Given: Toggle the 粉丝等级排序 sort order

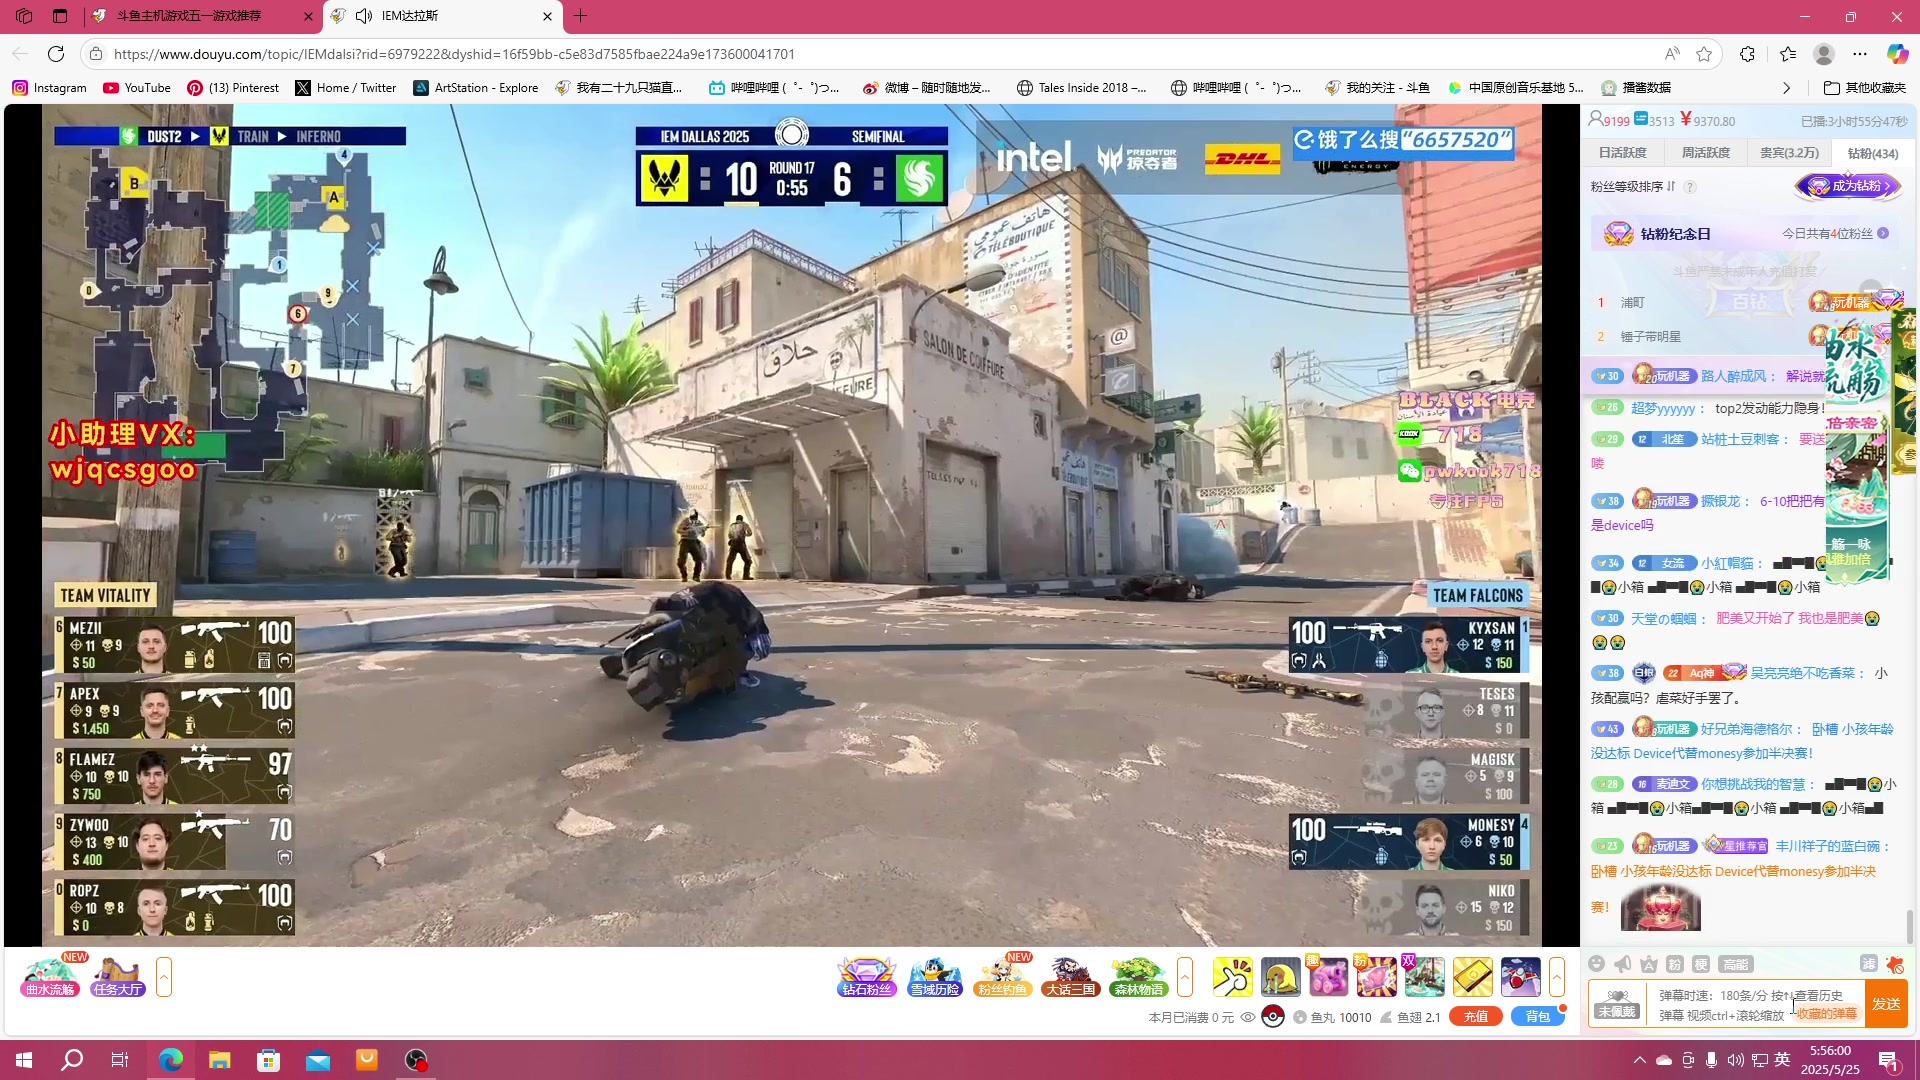Looking at the screenshot, I should point(1633,187).
